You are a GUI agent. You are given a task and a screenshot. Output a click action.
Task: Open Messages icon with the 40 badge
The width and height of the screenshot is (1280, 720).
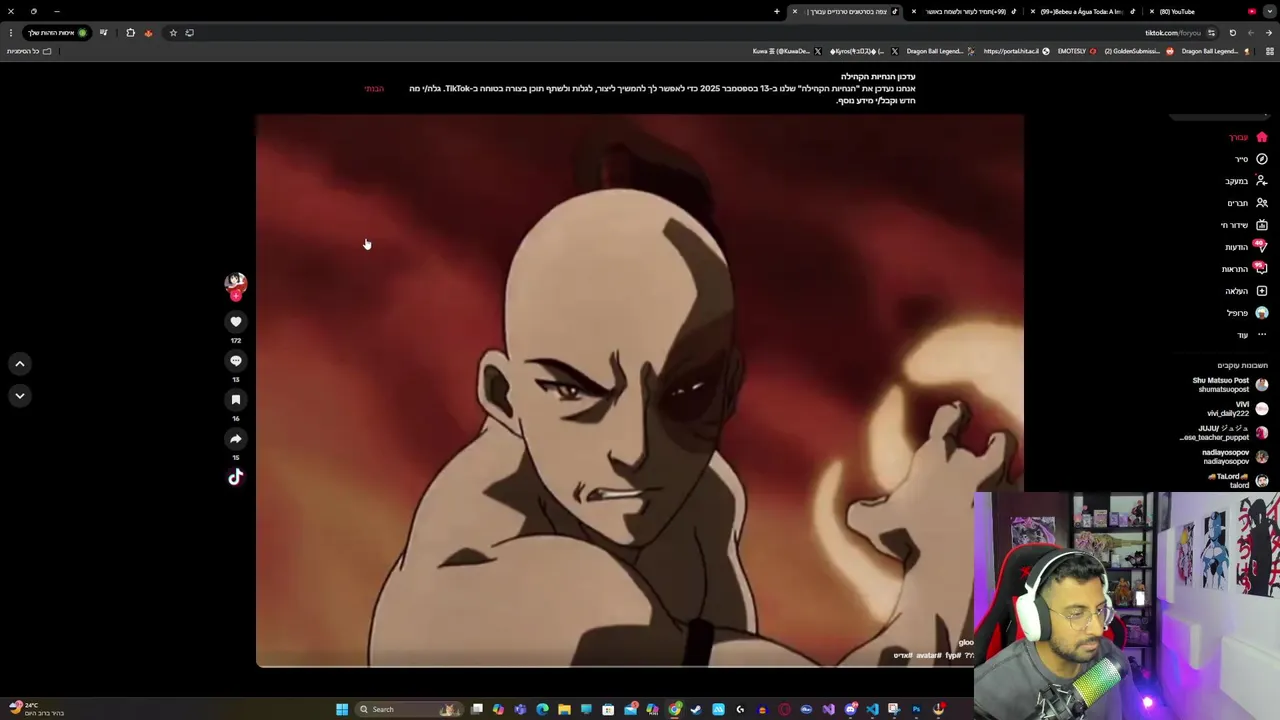point(1261,246)
